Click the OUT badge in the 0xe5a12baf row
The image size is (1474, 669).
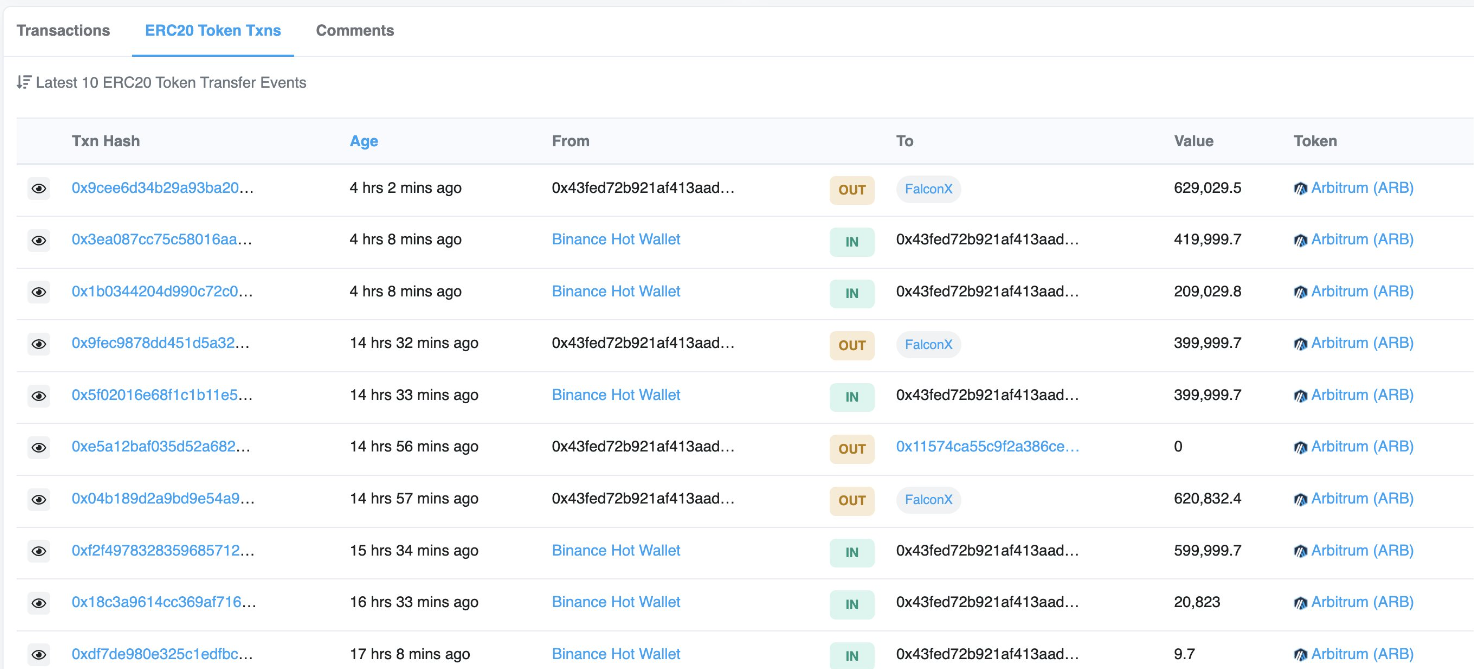(852, 449)
